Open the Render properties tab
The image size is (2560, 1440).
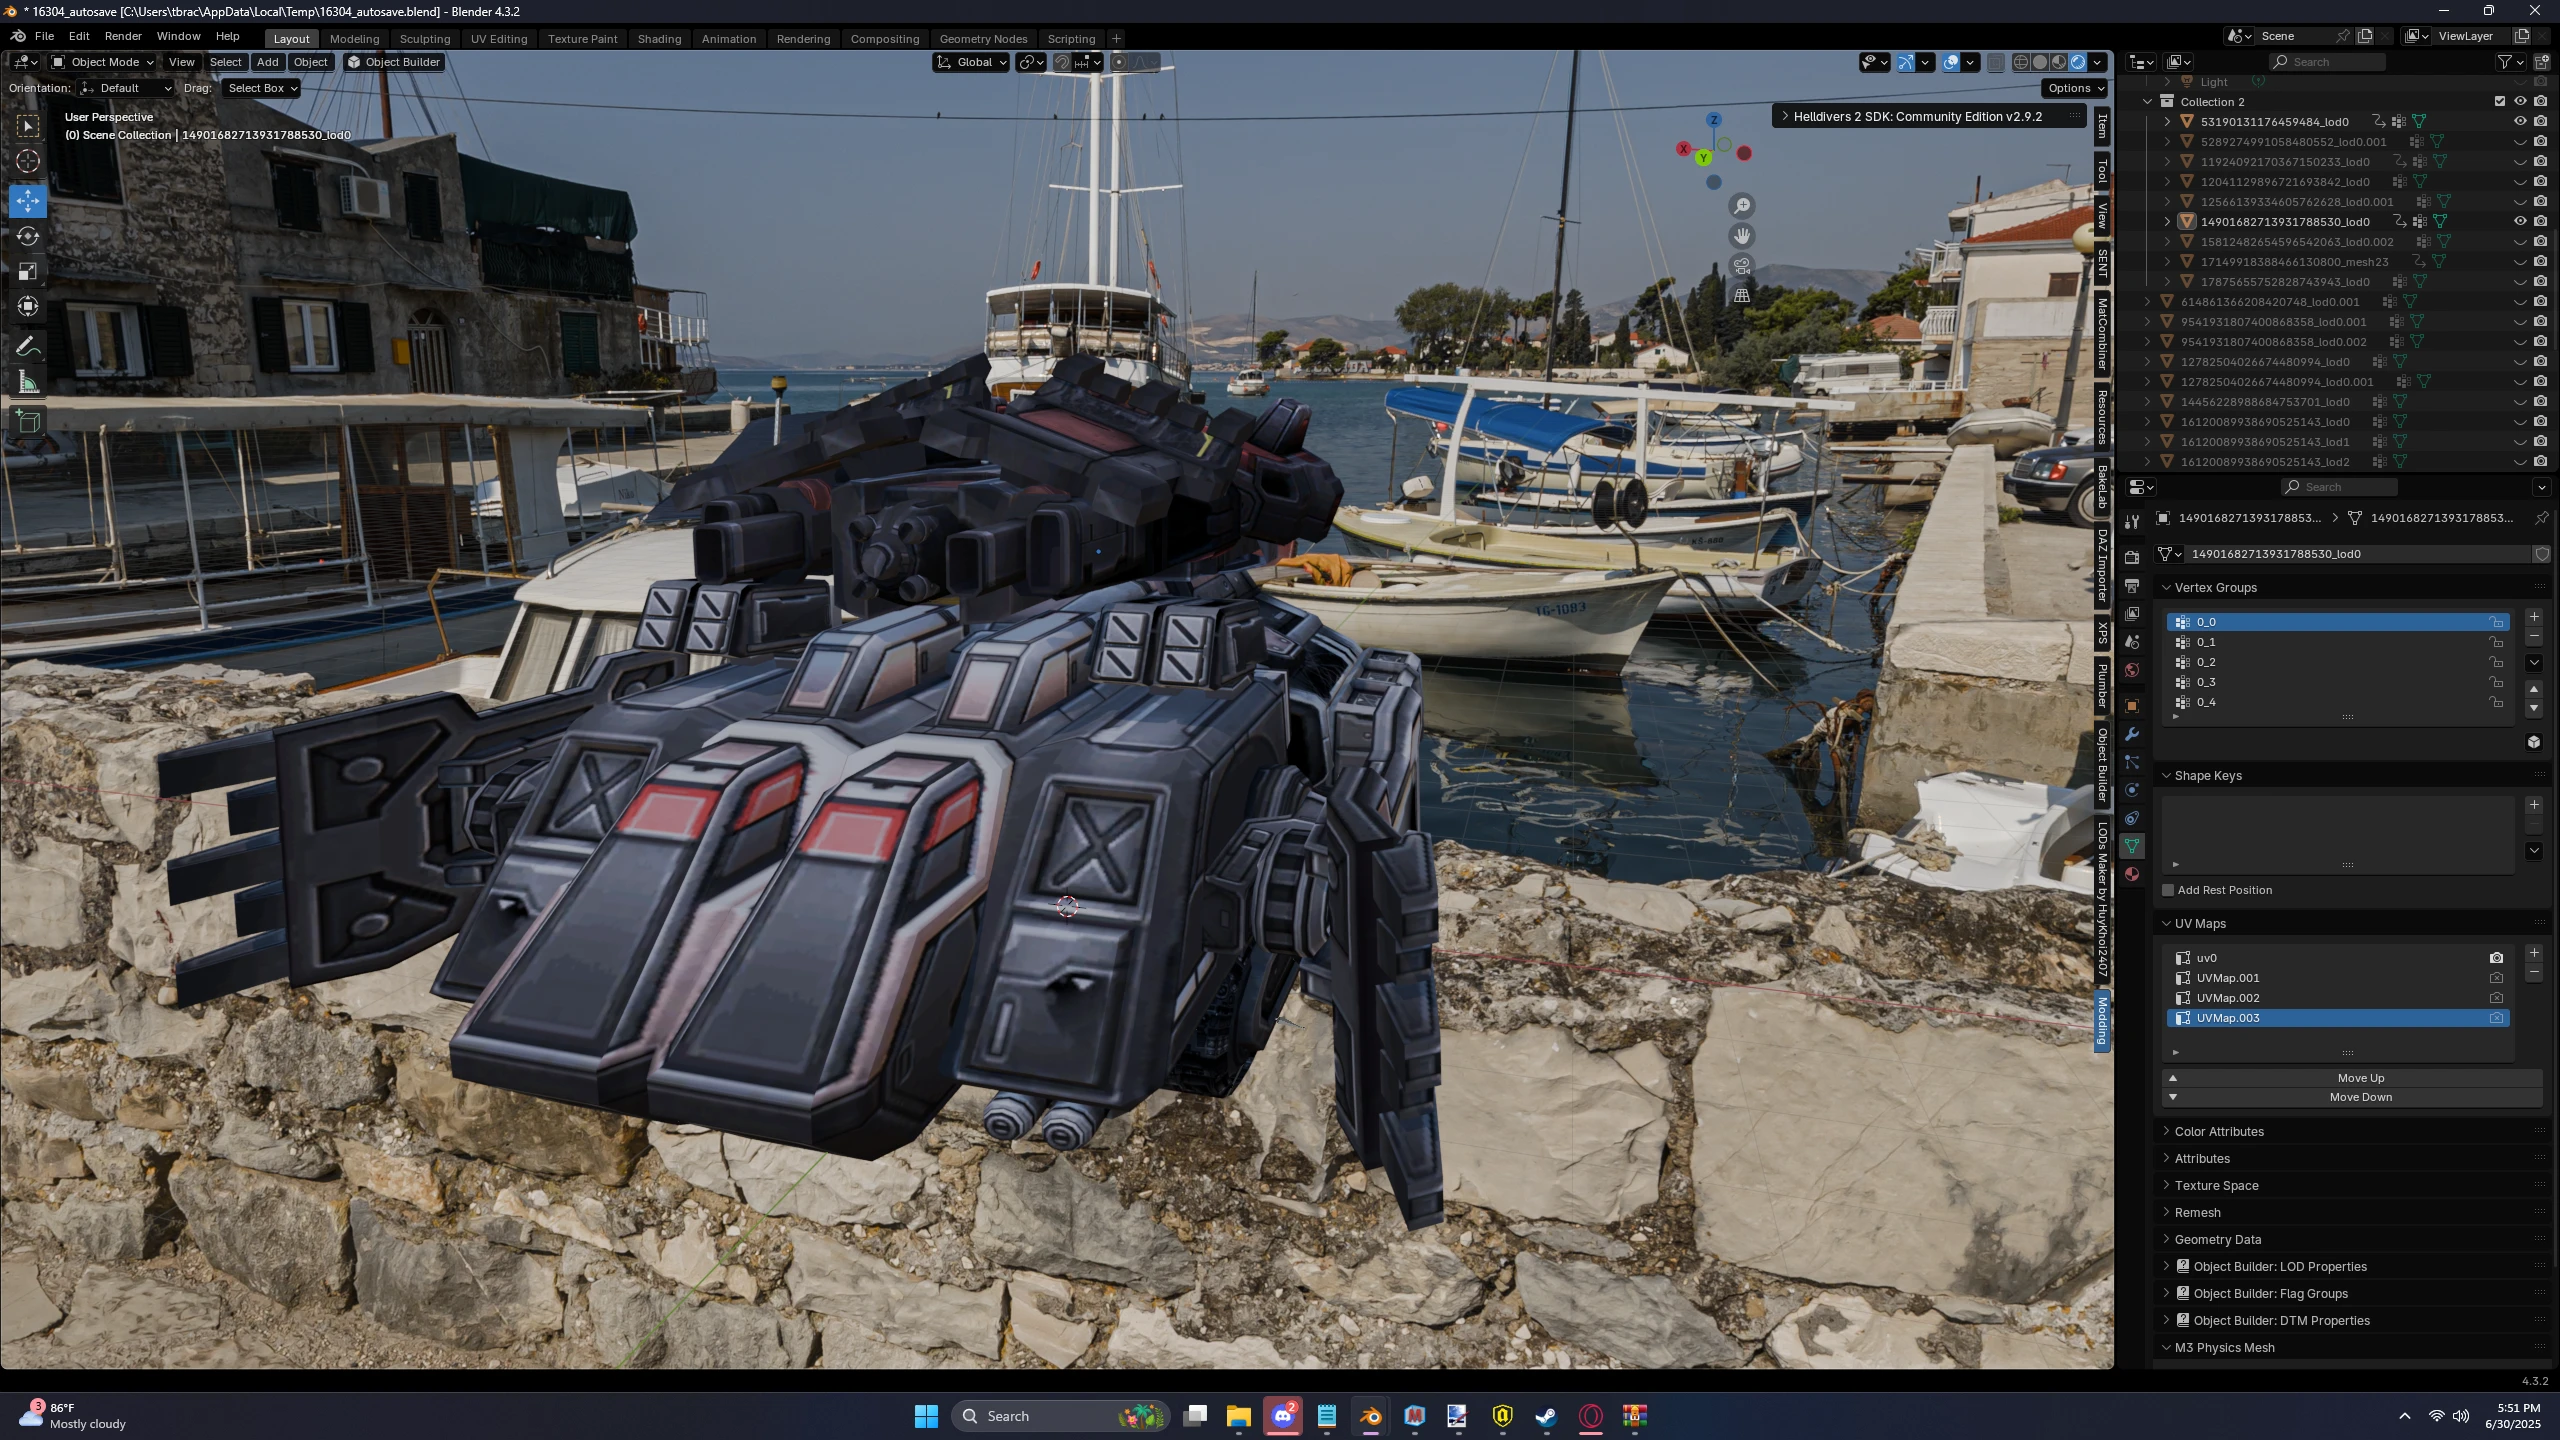point(2132,558)
